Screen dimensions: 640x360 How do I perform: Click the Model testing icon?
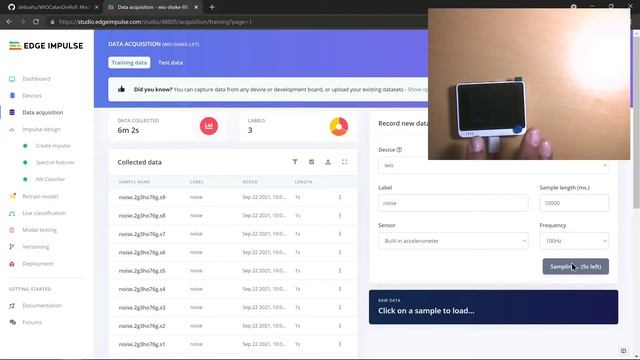click(x=12, y=230)
